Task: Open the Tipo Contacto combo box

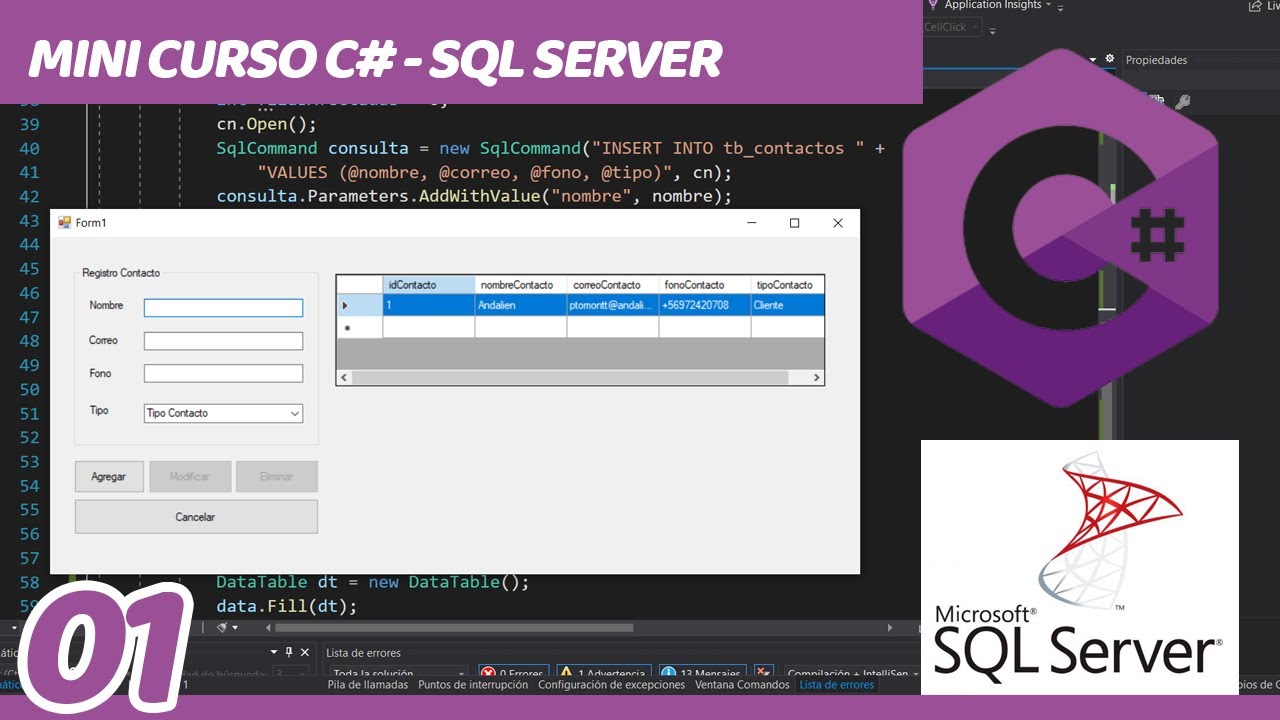Action: pyautogui.click(x=223, y=413)
